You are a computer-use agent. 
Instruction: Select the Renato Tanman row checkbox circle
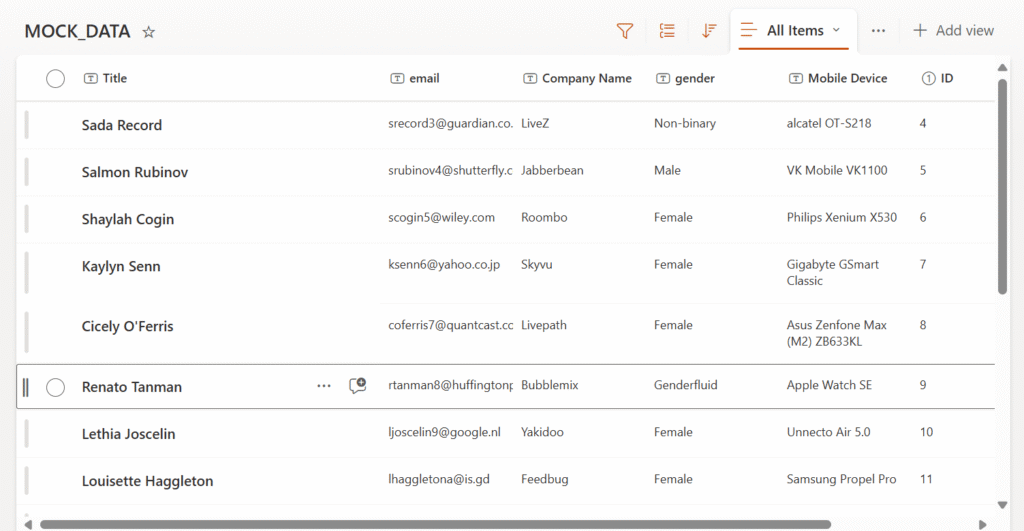point(56,387)
